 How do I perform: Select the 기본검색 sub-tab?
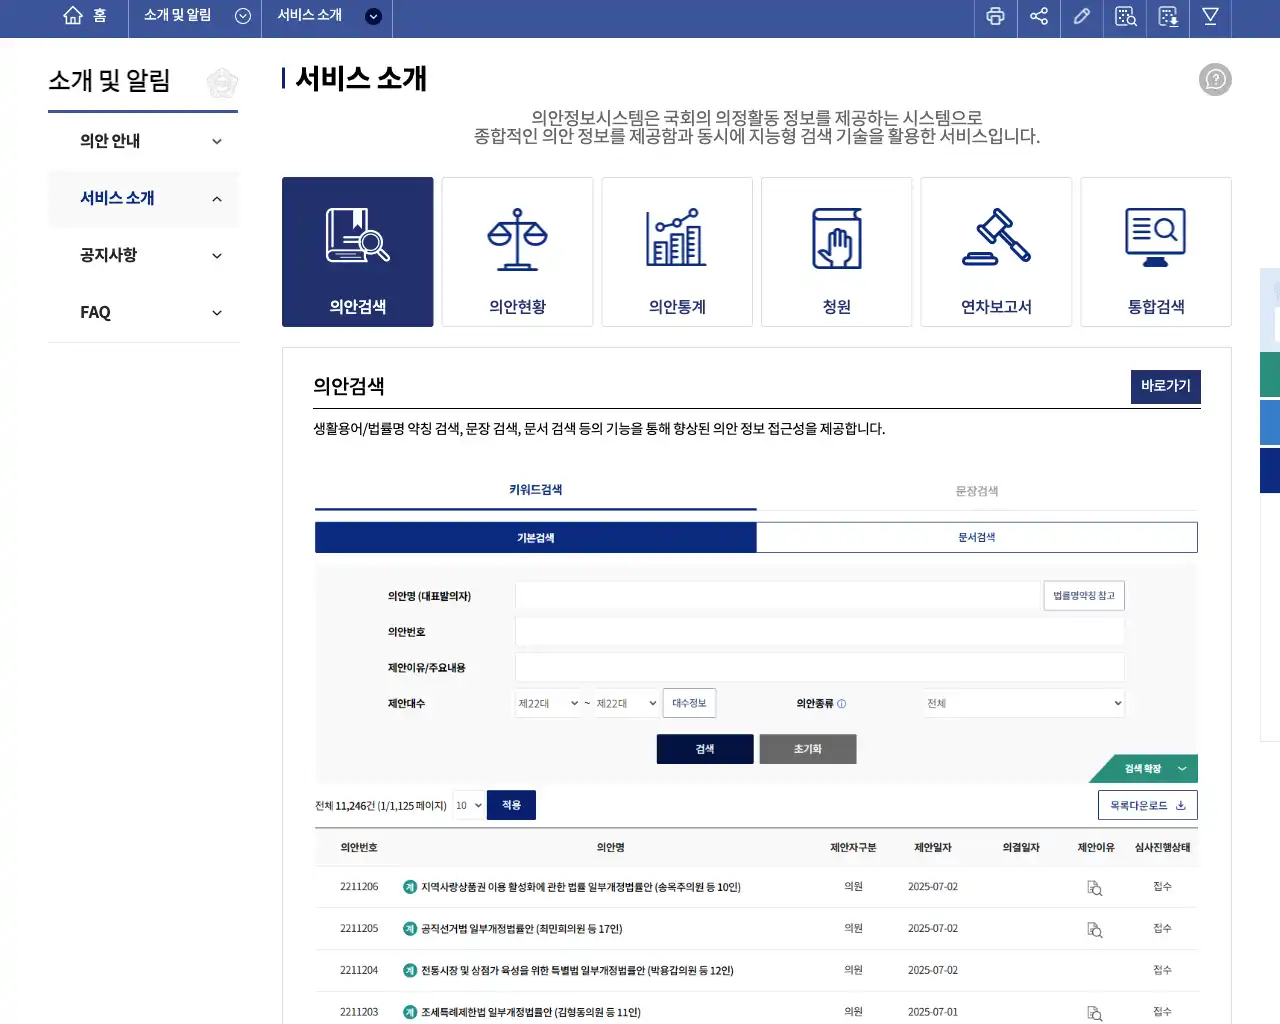point(536,538)
